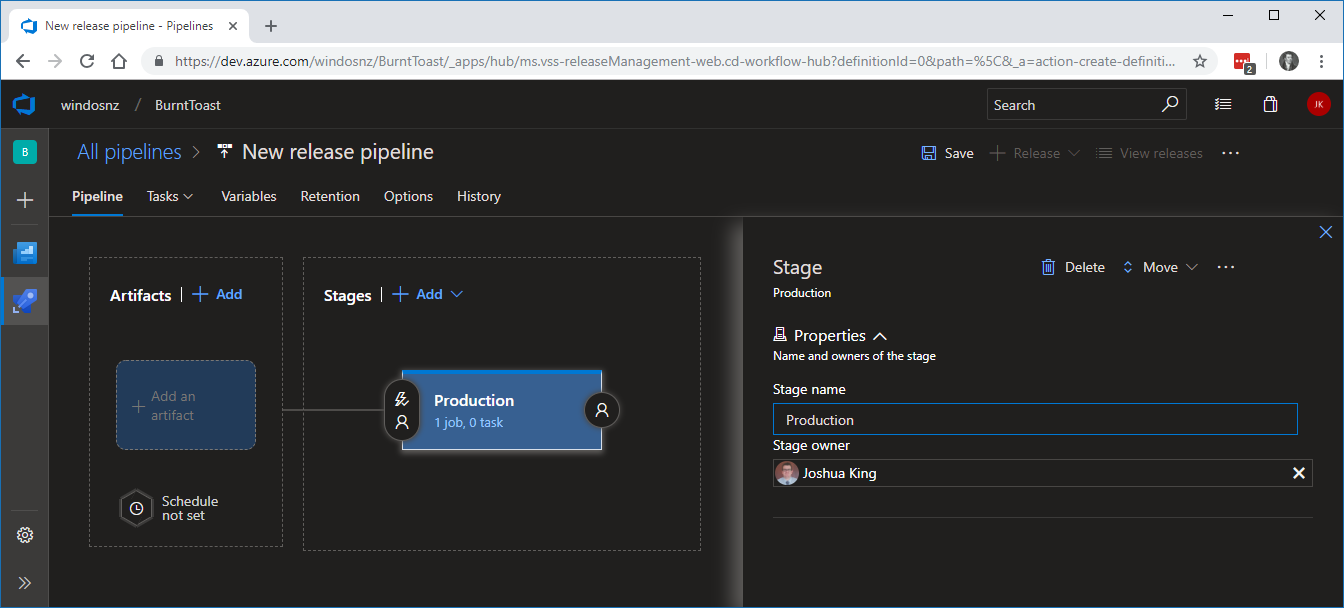Open the Release dropdown
Viewport: 1344px width, 608px height.
point(1034,153)
